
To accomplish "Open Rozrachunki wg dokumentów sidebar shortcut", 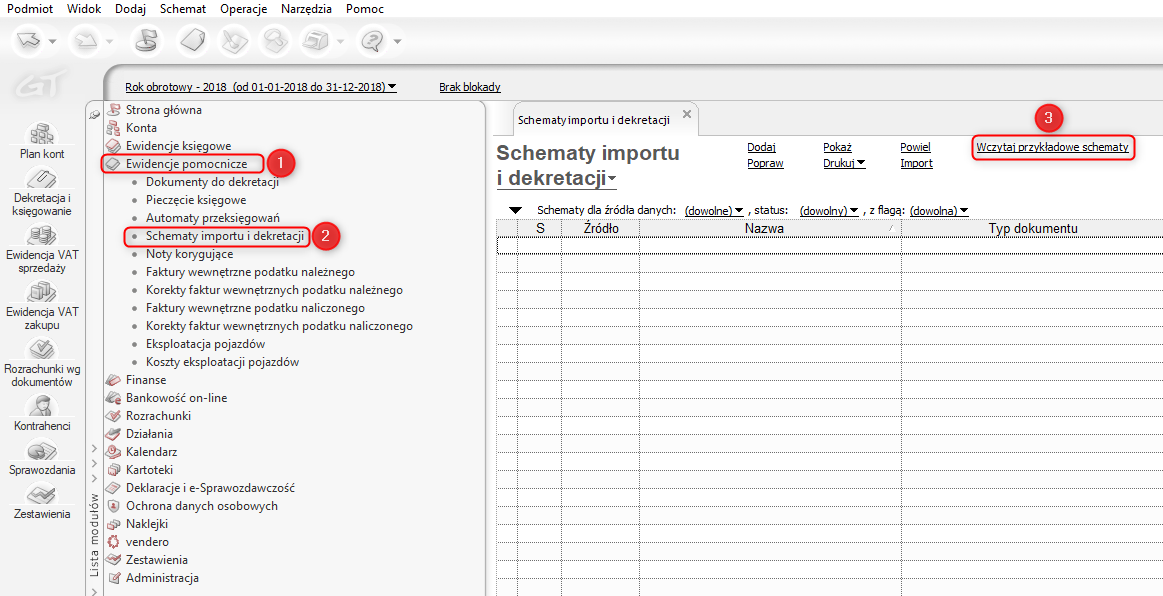I will point(42,363).
